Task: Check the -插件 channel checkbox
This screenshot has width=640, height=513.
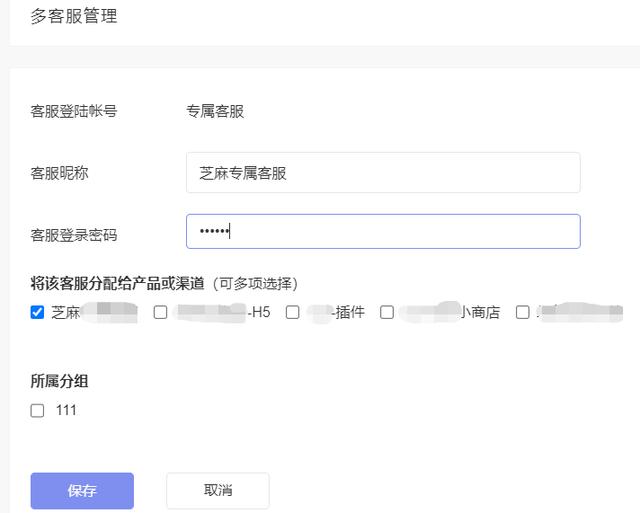Action: [x=292, y=313]
